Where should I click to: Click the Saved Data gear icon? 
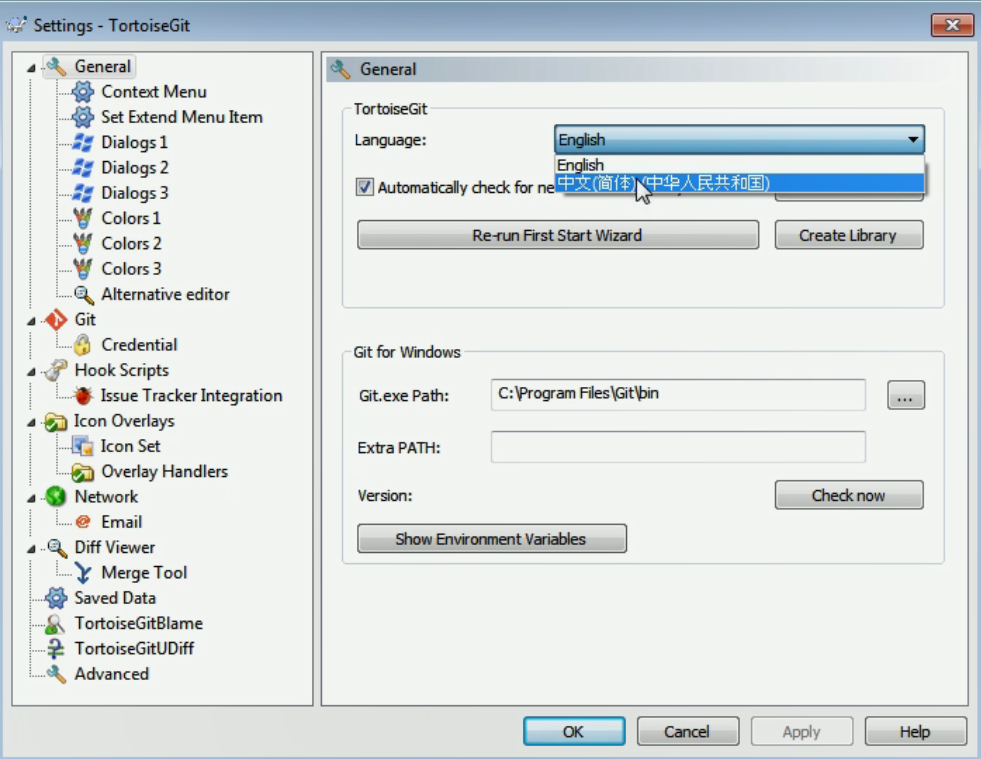56,598
